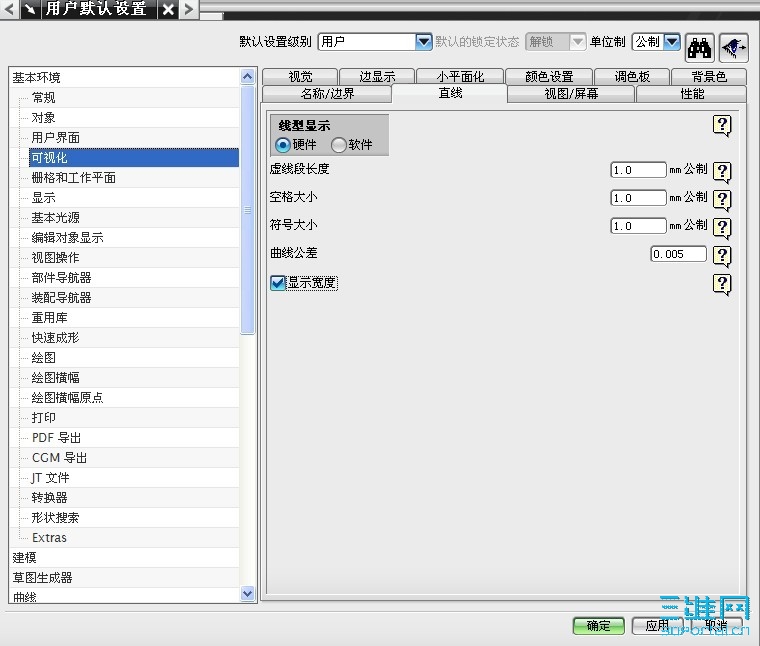Click the 虚线段长度 input field
The width and height of the screenshot is (760, 646).
(638, 170)
